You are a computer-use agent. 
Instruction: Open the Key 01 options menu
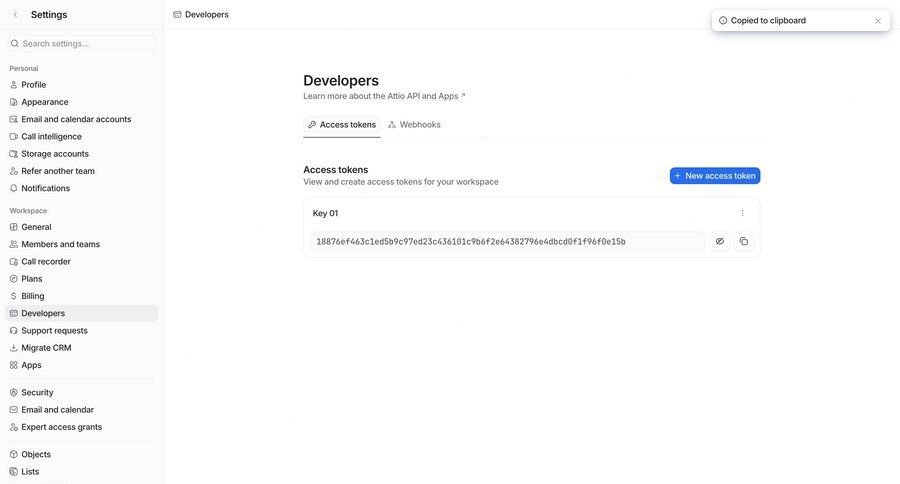tap(742, 213)
